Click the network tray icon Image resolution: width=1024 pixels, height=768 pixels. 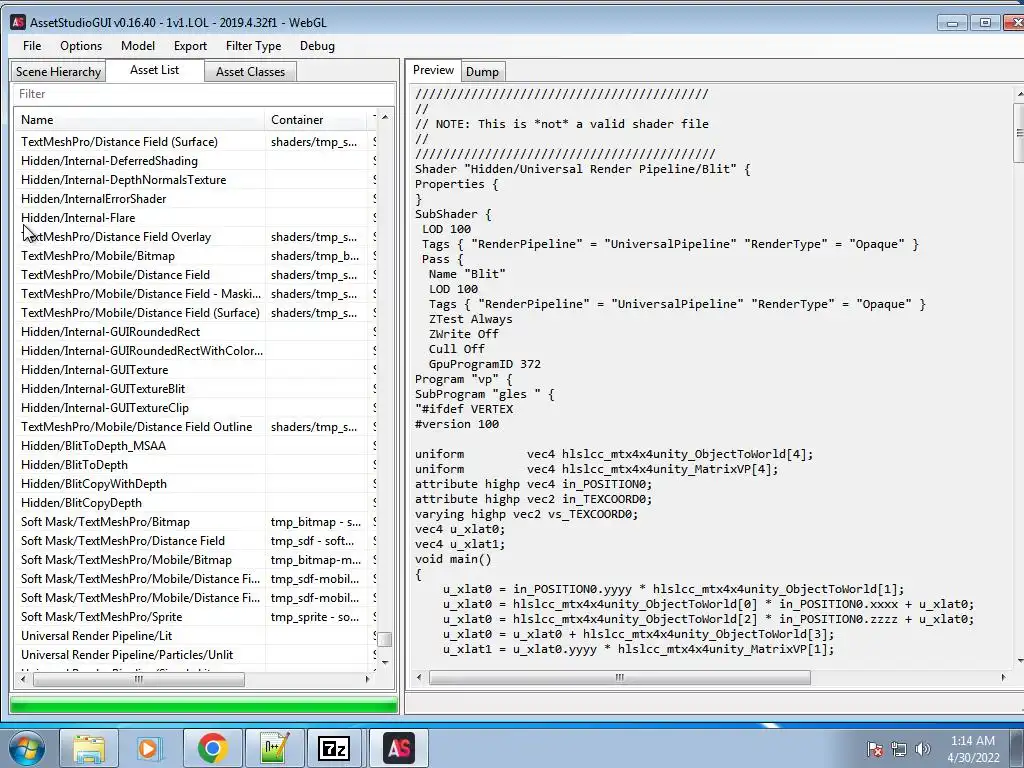pos(899,749)
